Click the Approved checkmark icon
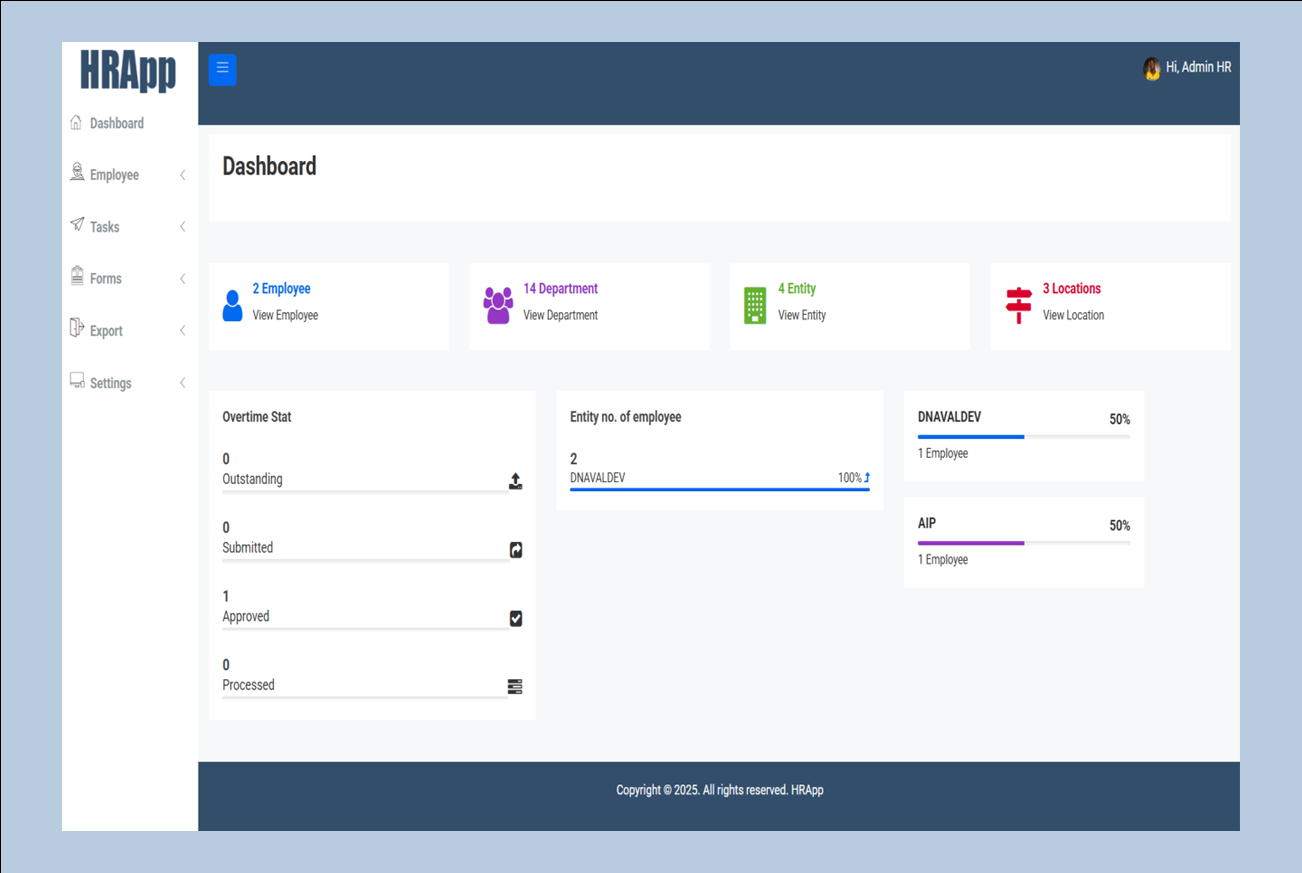1302x873 pixels. (515, 618)
